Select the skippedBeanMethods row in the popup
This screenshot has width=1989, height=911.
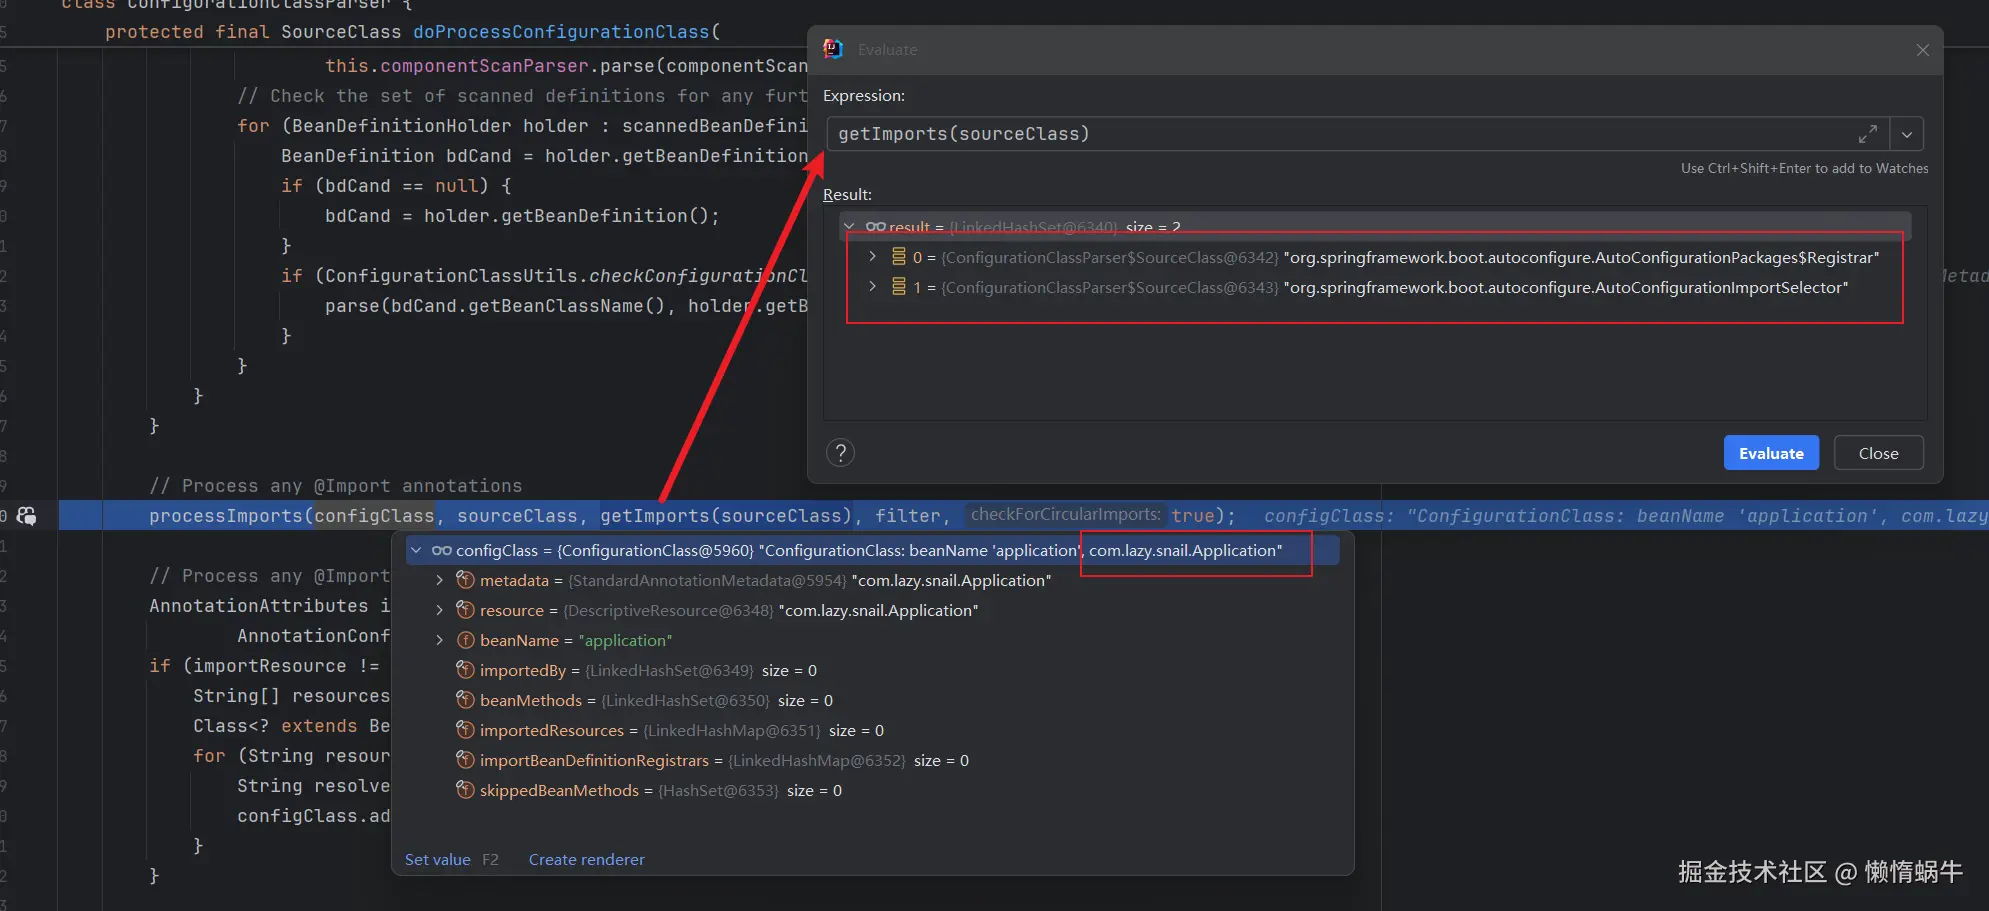tap(872, 790)
